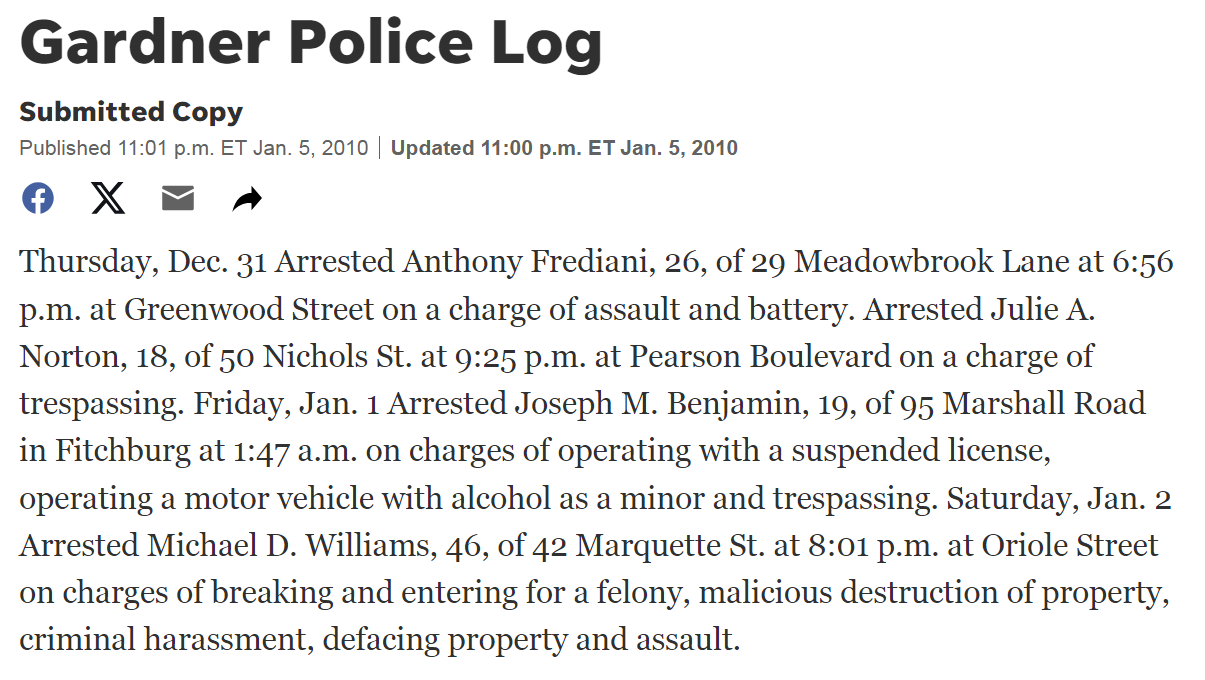Click the Gardner Police Log headline
Image resolution: width=1205 pixels, height=680 pixels.
pos(311,42)
